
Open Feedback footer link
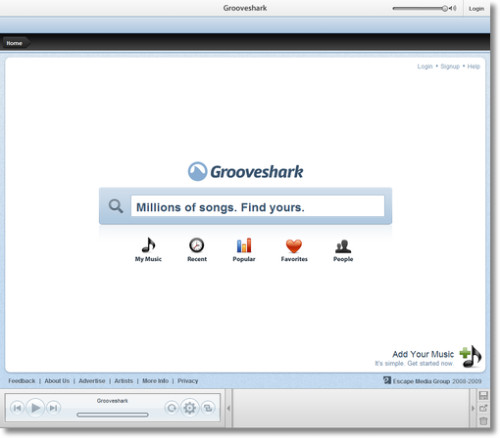22,381
